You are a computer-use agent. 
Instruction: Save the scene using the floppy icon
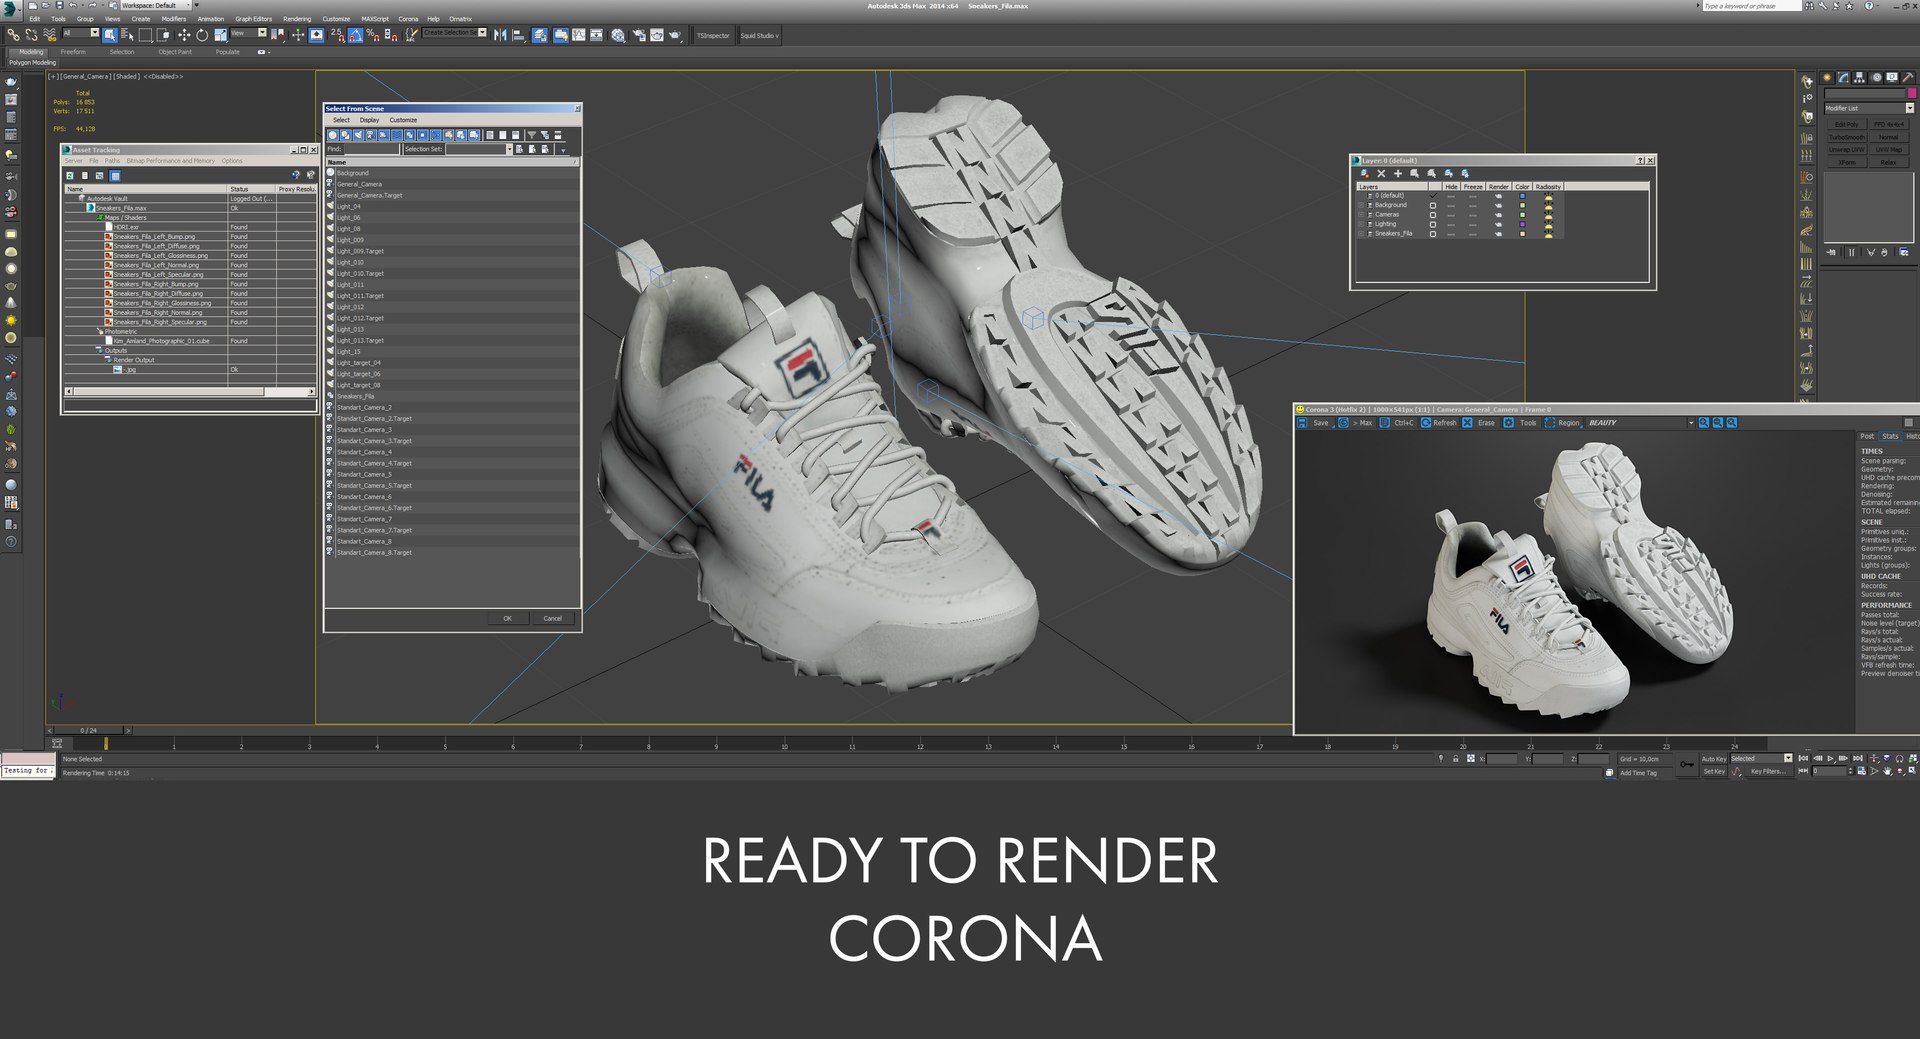tap(59, 5)
